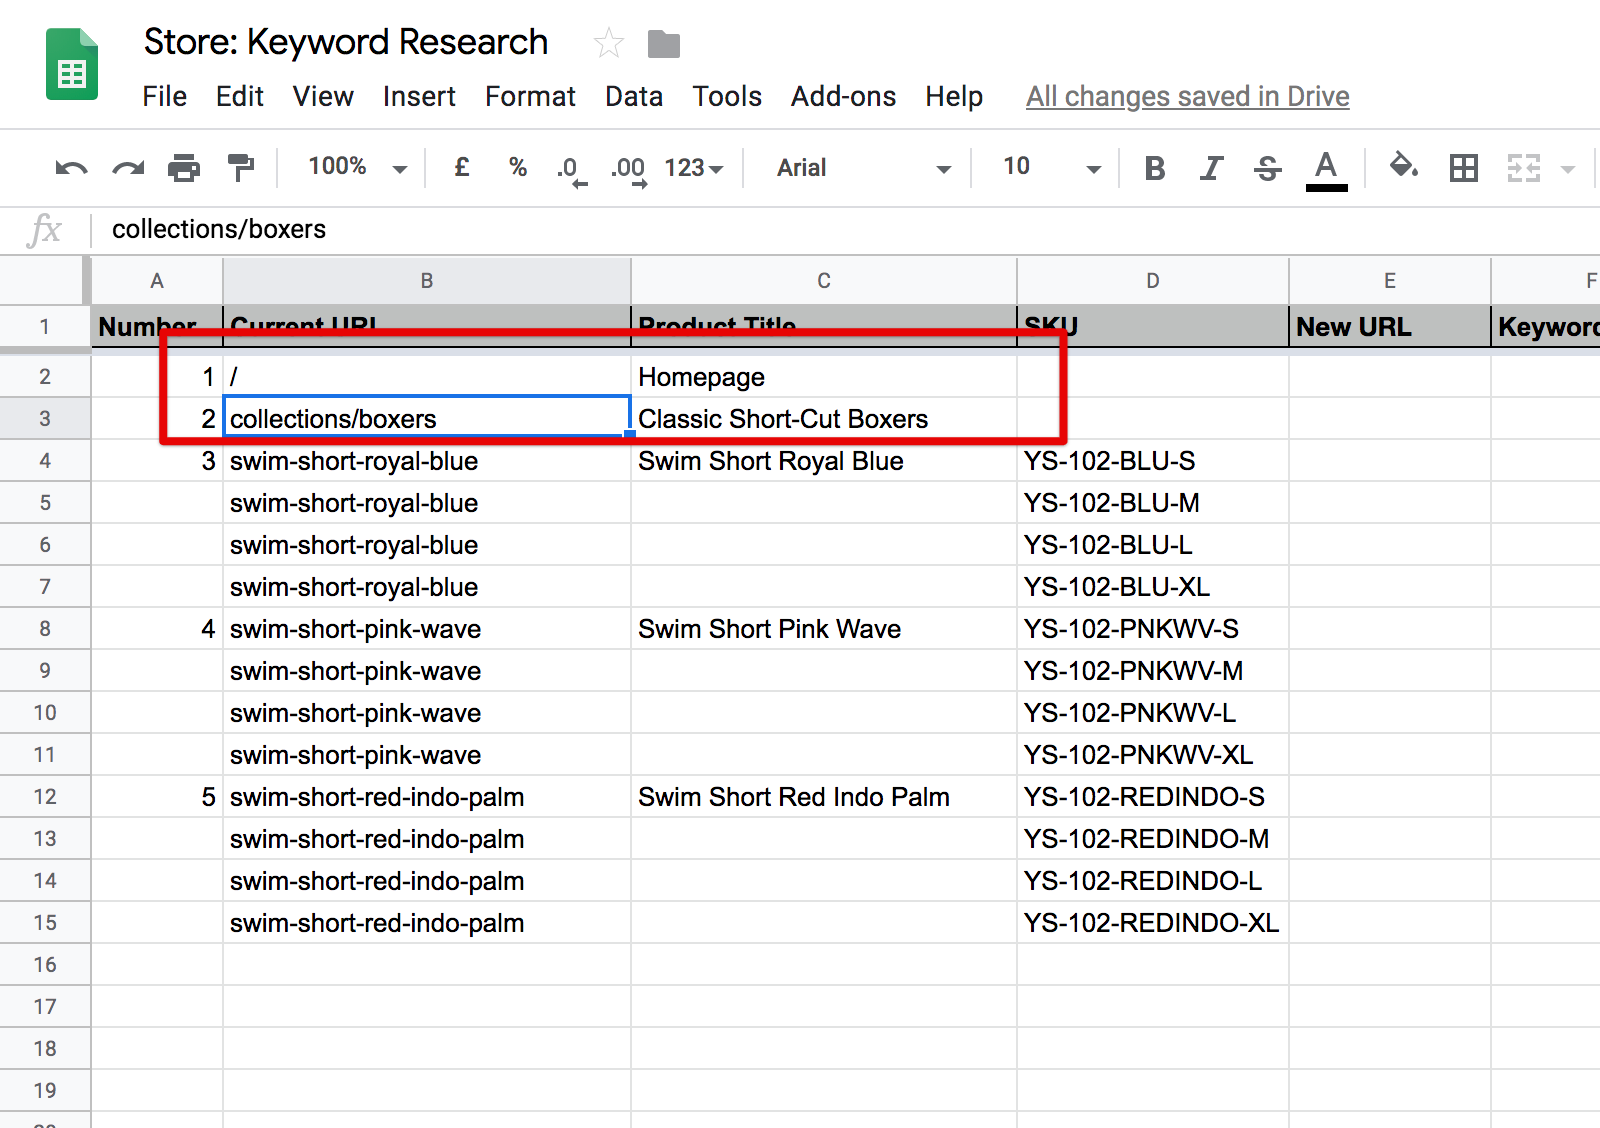
Task: Open the borders grid tool
Action: 1463,168
